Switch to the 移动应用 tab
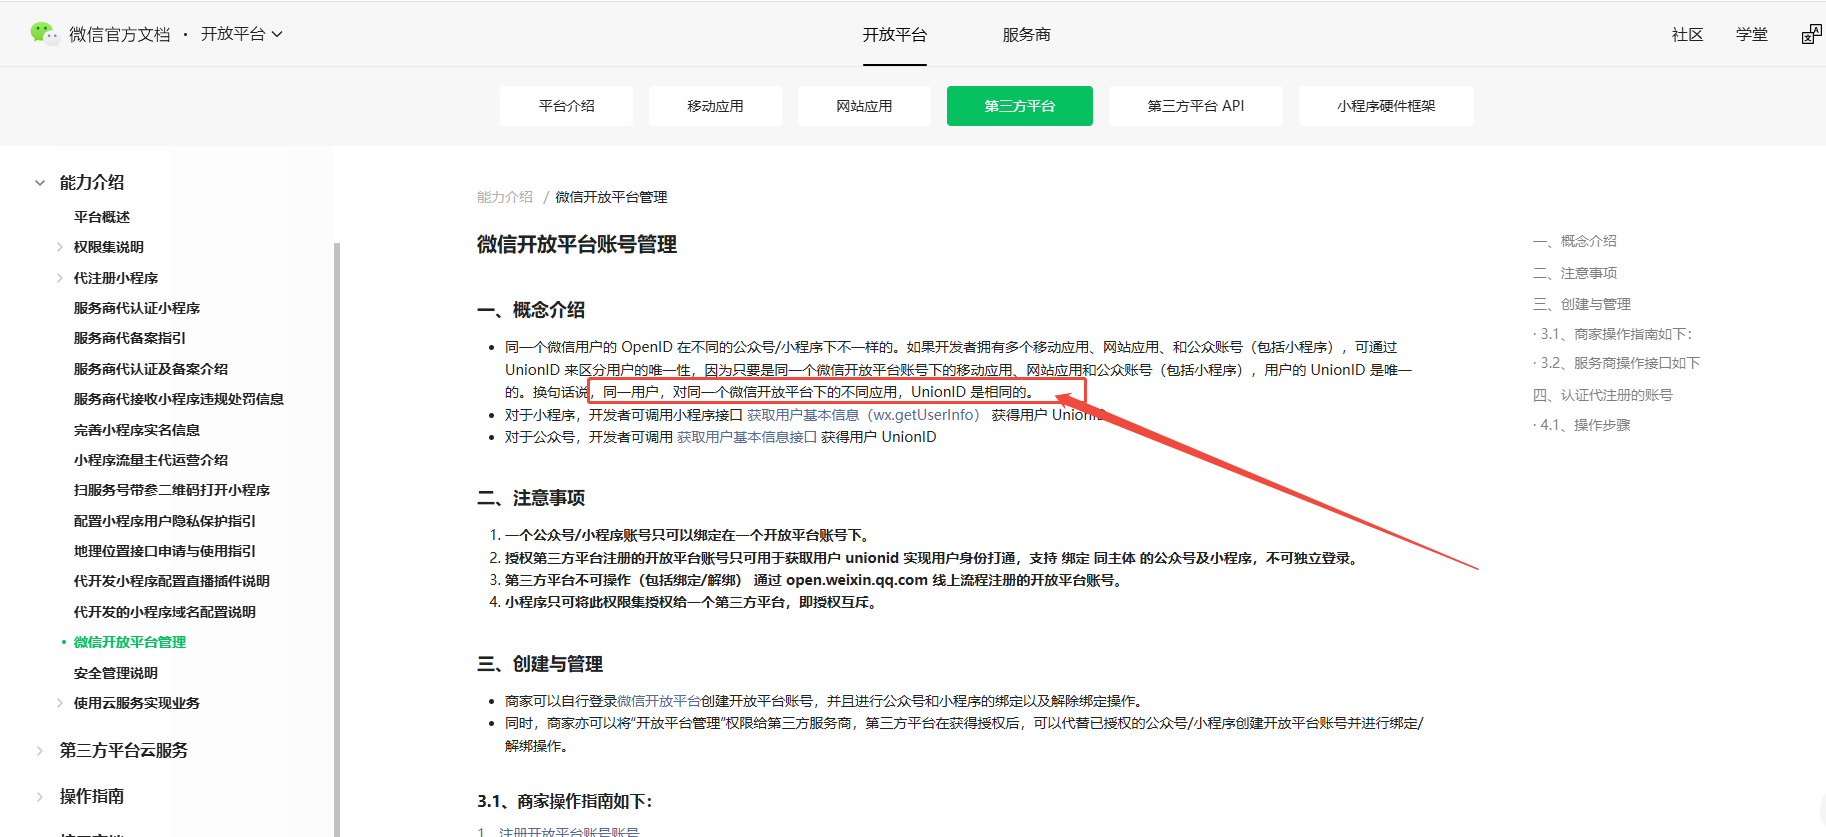 [716, 106]
